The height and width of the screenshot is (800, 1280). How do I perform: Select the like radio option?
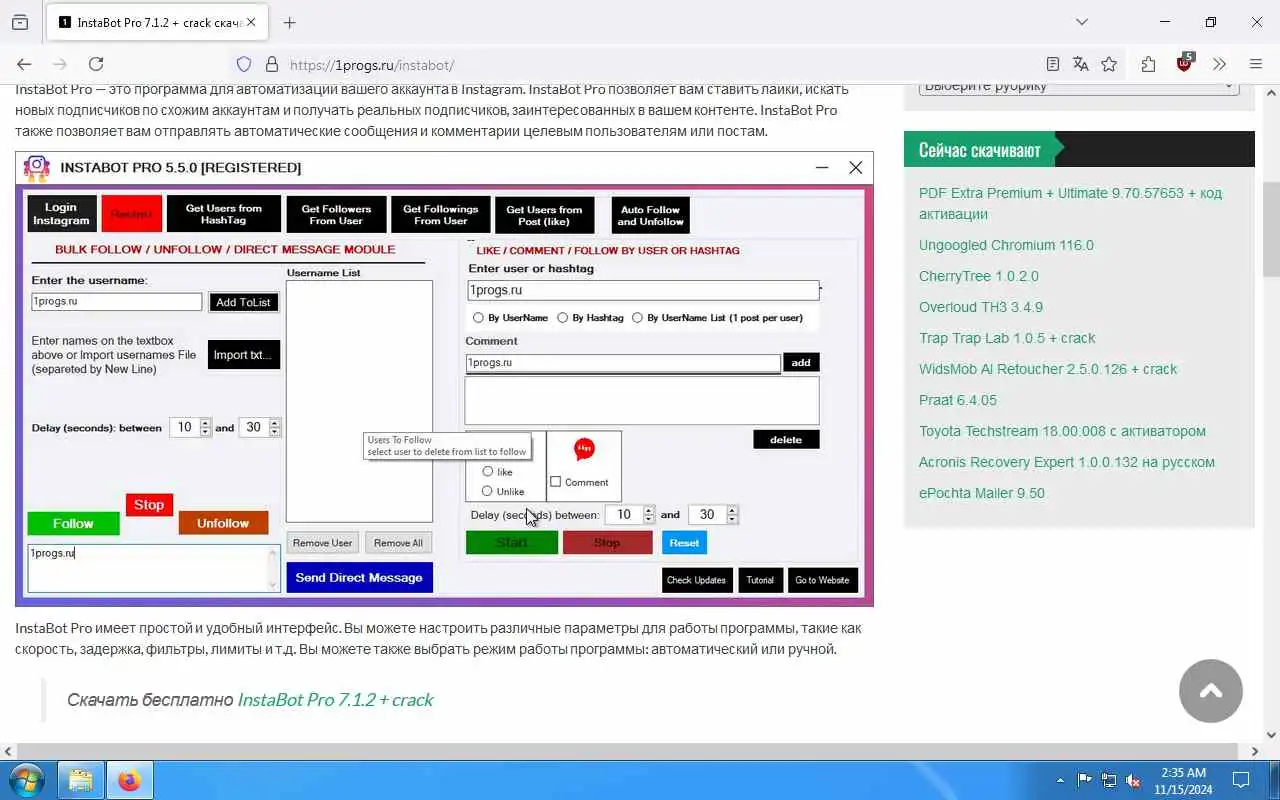pyautogui.click(x=488, y=471)
